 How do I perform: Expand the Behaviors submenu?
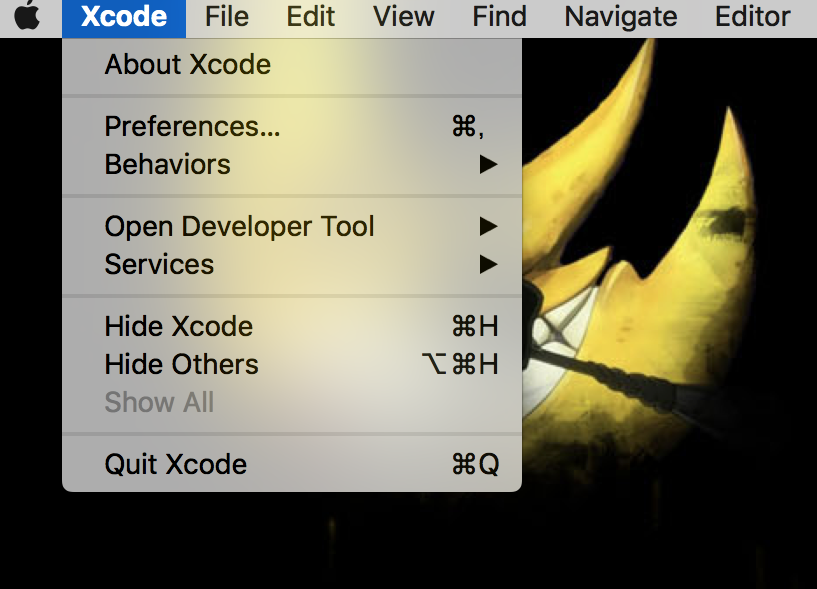tap(292, 164)
